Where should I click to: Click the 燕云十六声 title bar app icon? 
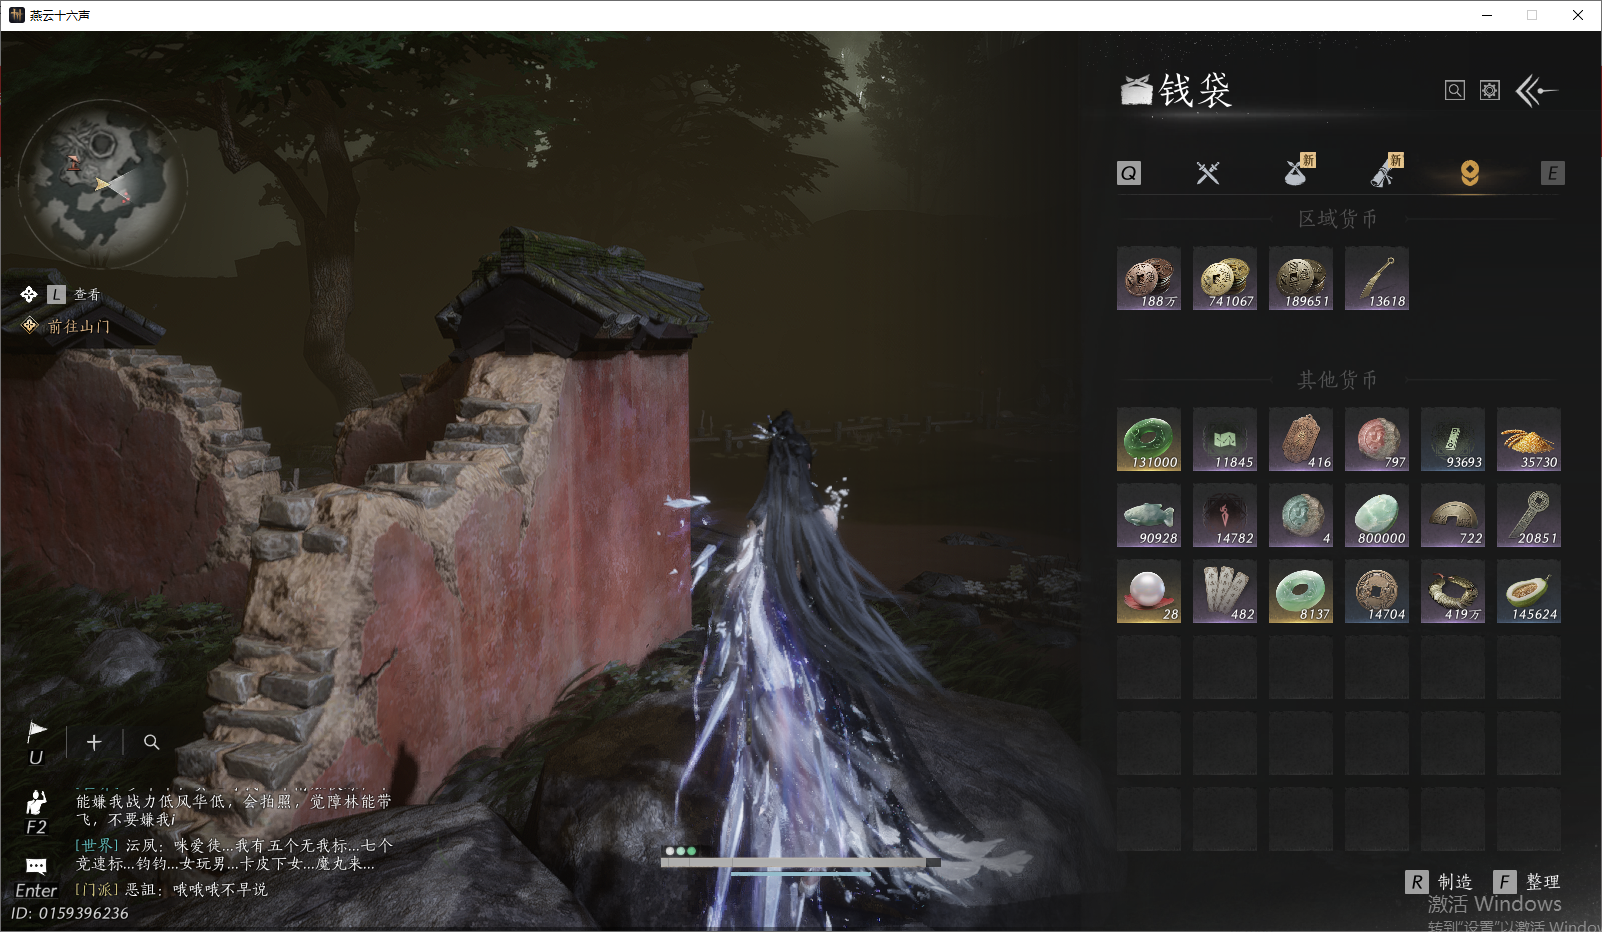point(16,15)
